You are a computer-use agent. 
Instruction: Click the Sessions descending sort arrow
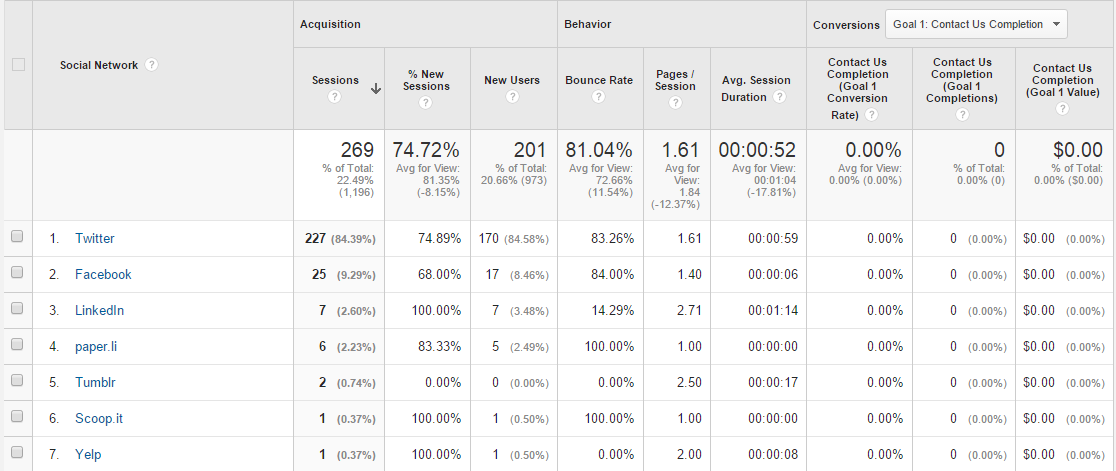point(376,88)
